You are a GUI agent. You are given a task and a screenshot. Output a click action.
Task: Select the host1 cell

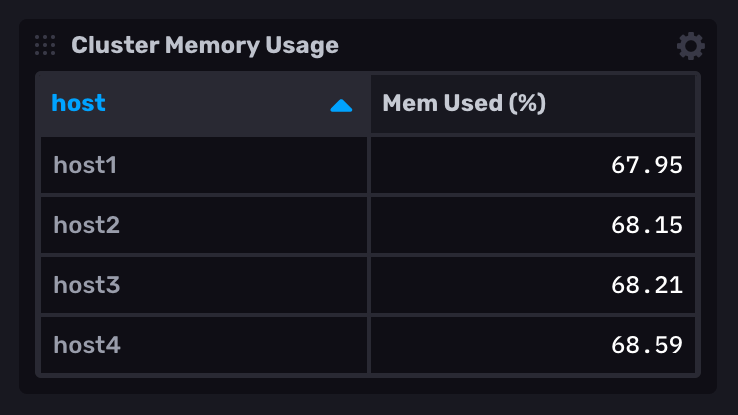click(85, 165)
